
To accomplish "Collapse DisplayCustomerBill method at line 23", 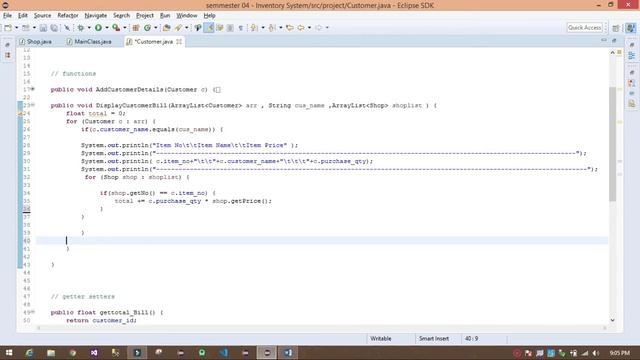I will (33, 105).
